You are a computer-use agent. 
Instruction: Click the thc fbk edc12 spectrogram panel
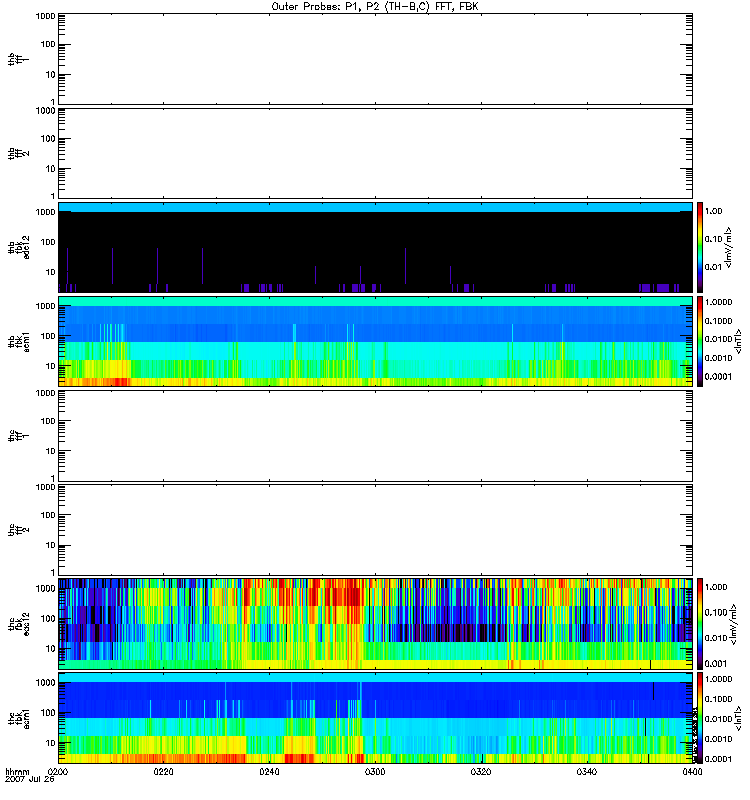373,623
